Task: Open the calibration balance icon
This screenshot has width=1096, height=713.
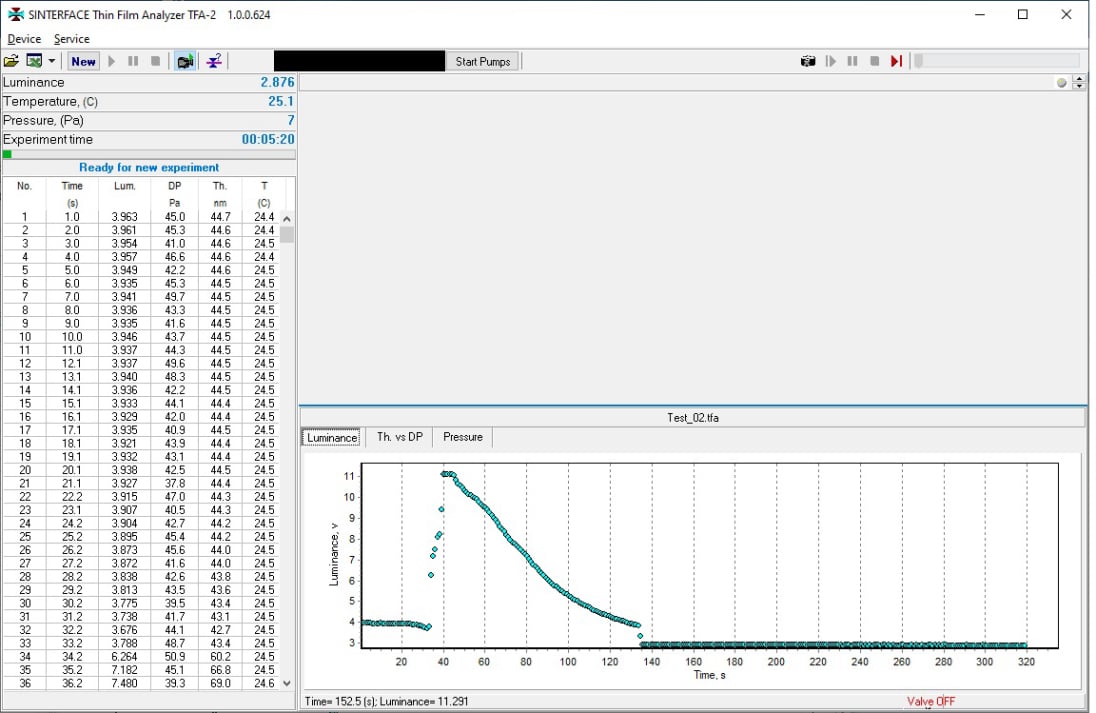Action: 214,62
